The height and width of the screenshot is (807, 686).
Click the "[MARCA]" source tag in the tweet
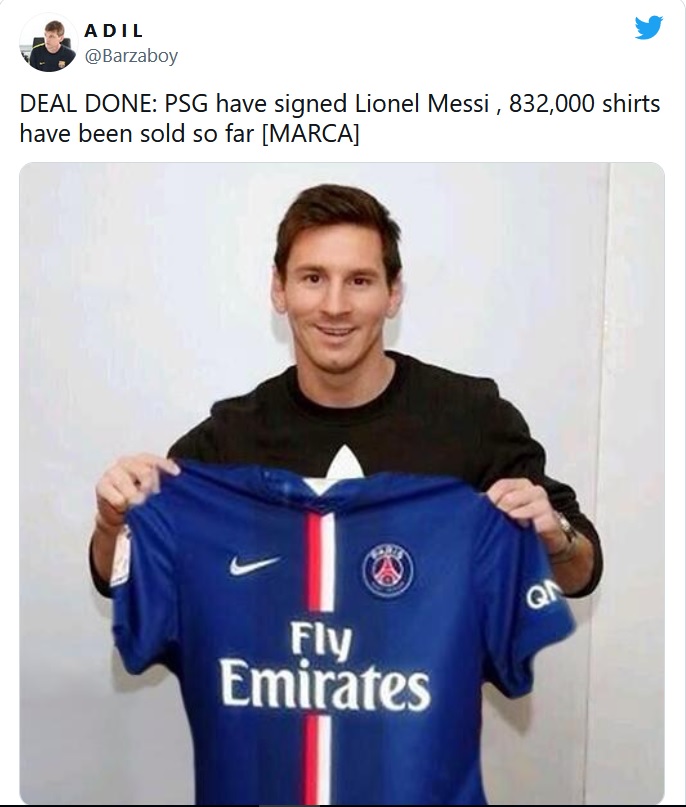tap(309, 133)
